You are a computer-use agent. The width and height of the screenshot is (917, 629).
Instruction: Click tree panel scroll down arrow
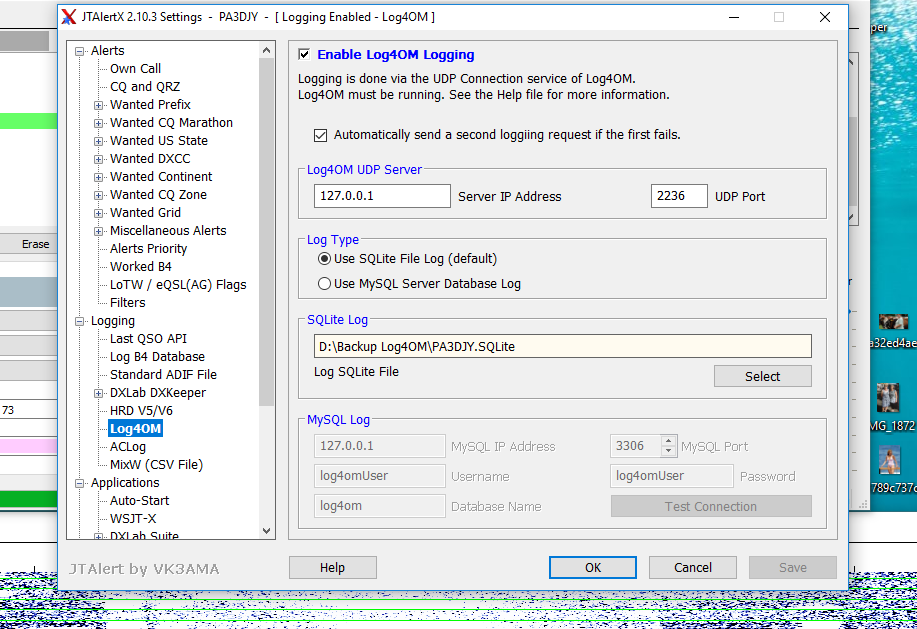pyautogui.click(x=267, y=531)
